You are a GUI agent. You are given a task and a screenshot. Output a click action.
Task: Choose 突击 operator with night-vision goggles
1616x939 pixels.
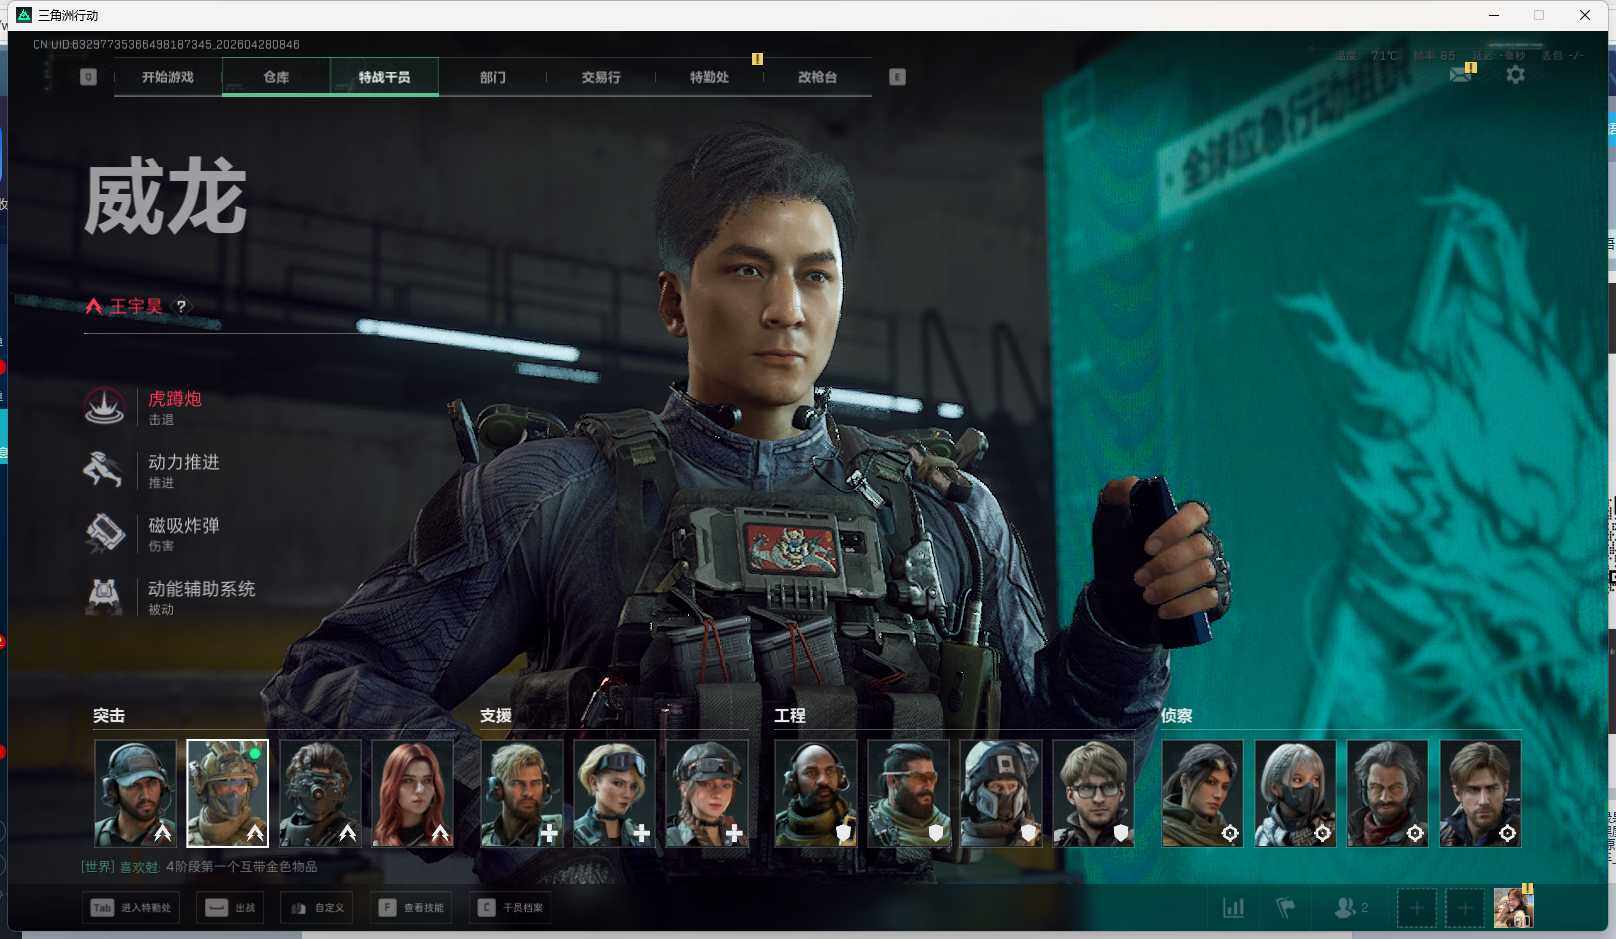[x=320, y=793]
